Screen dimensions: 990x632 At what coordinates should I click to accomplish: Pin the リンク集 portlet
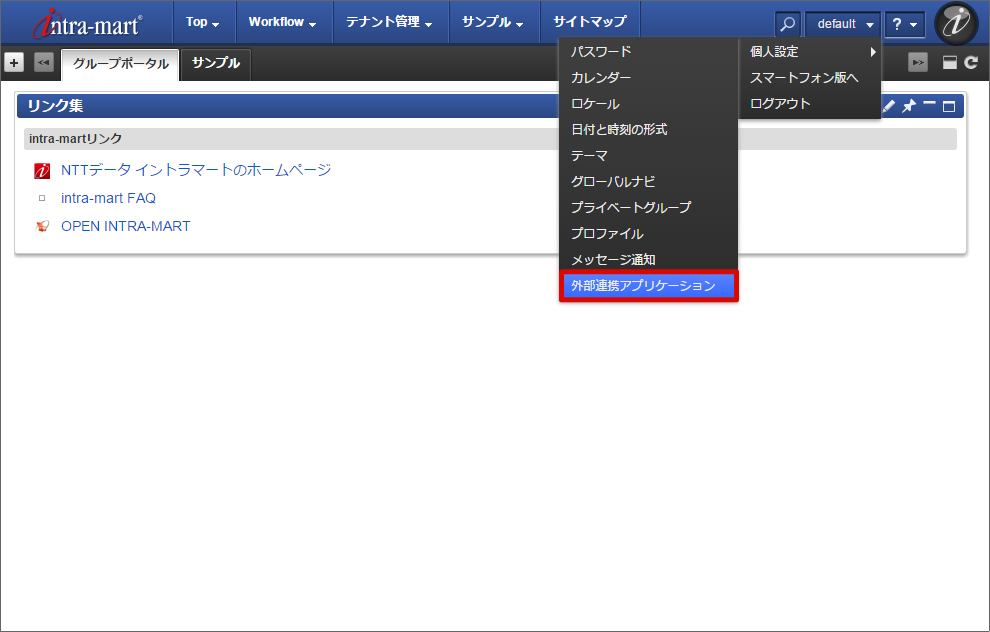click(x=909, y=106)
